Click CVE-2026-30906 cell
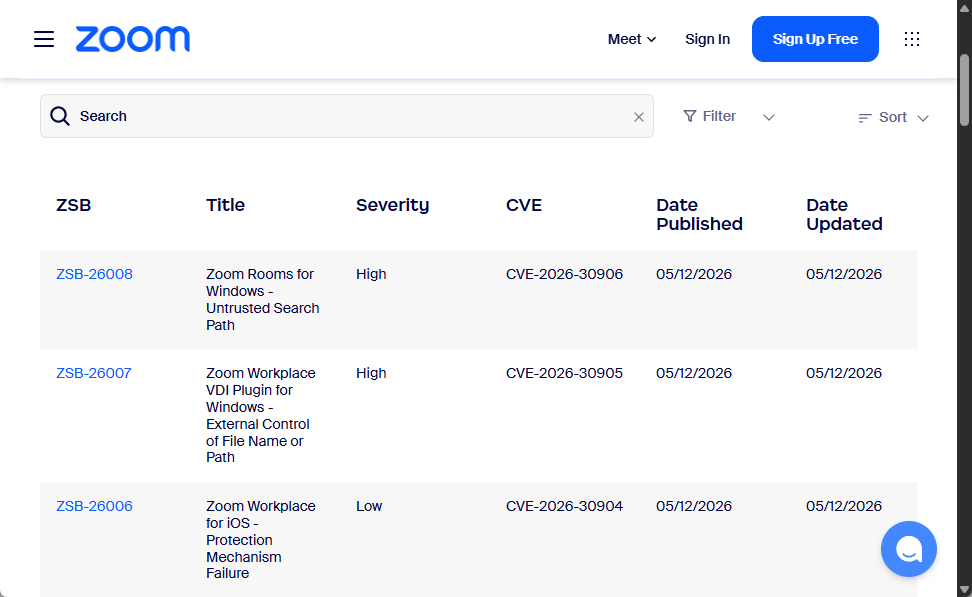 click(564, 274)
